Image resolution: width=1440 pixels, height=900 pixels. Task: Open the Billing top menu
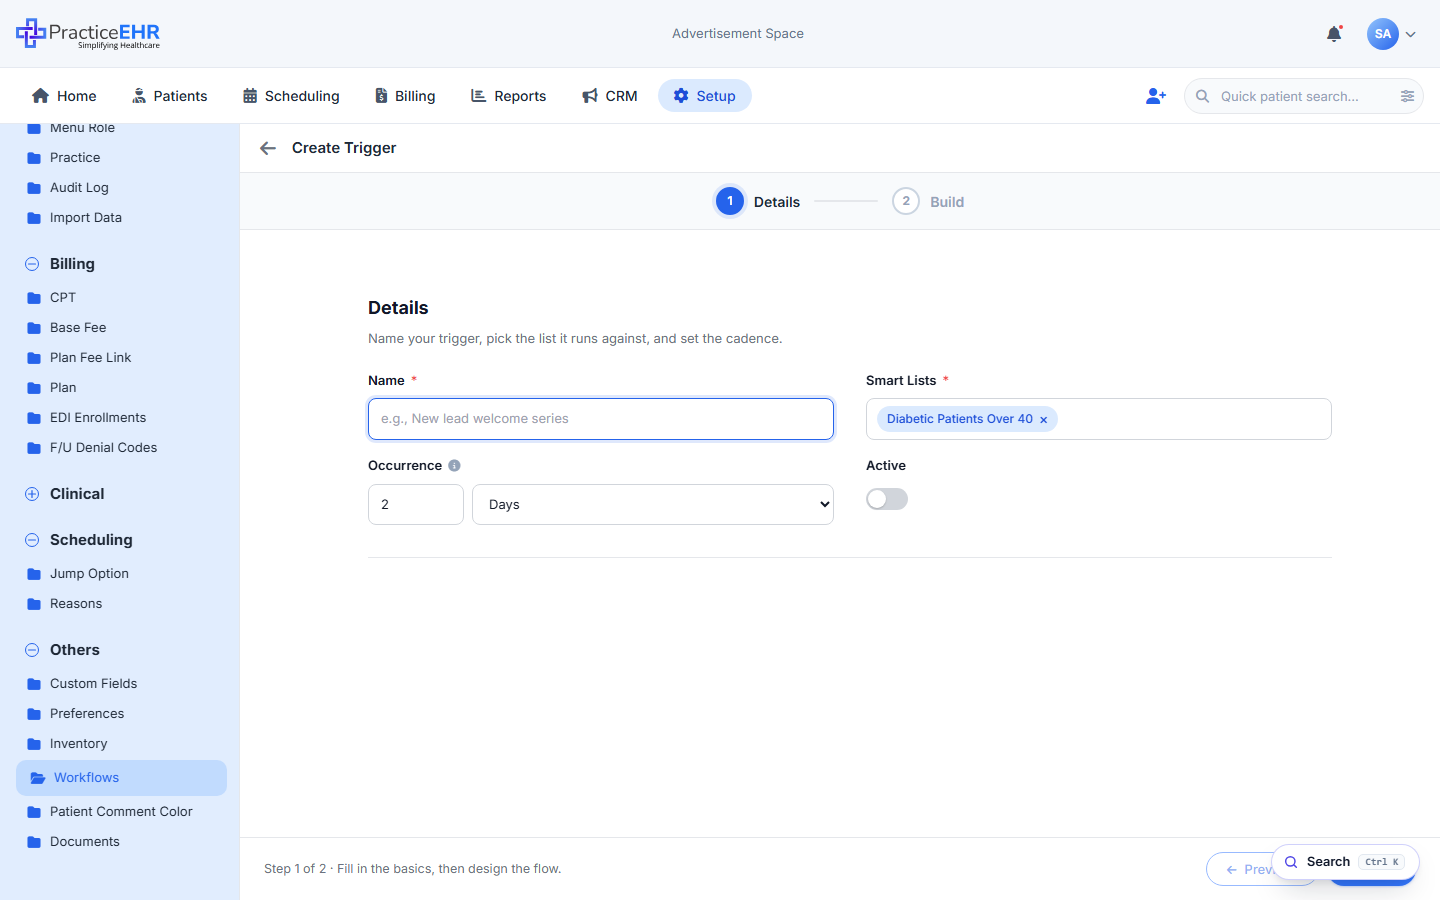tap(405, 96)
